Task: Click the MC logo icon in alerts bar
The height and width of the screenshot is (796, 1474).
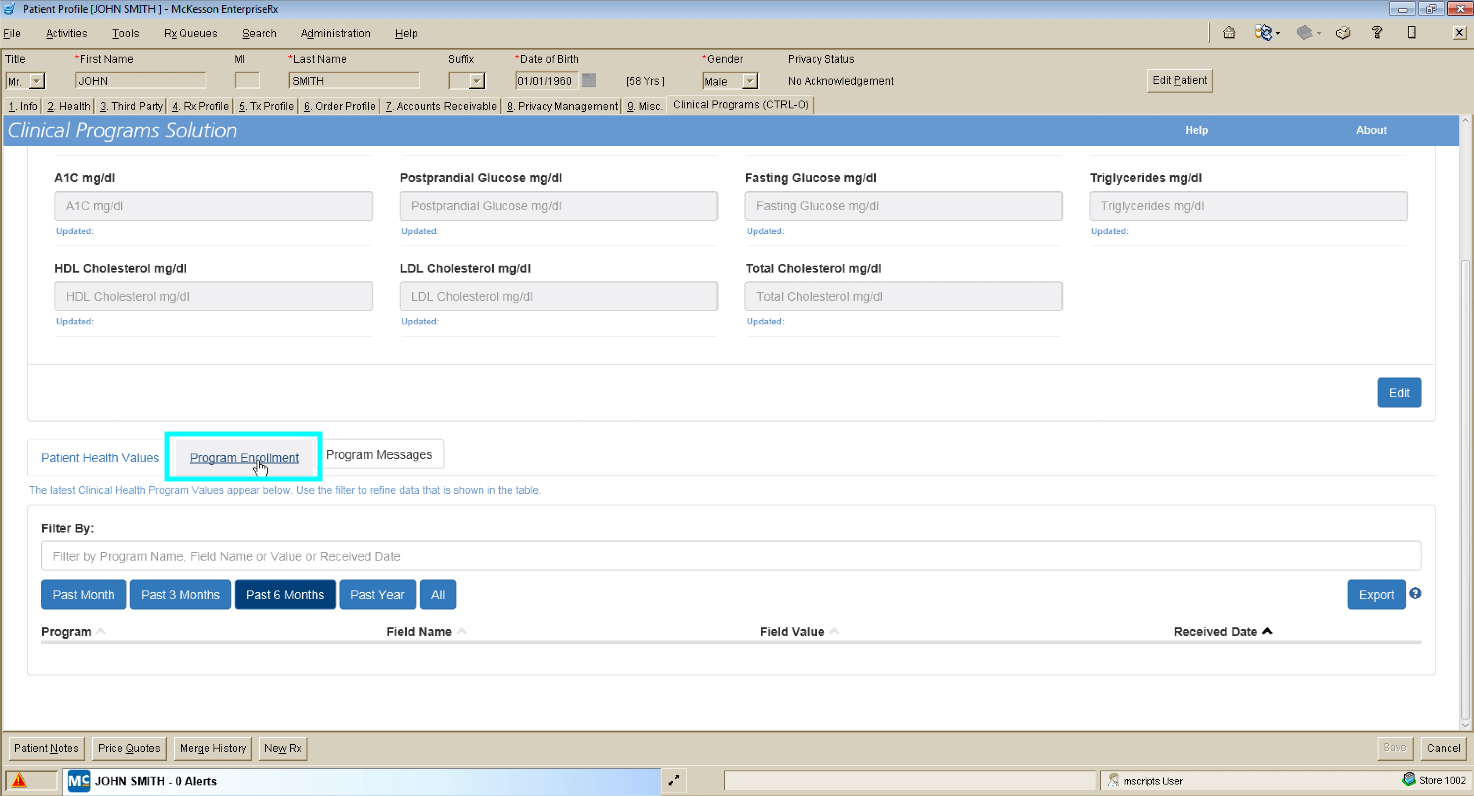Action: coord(79,781)
